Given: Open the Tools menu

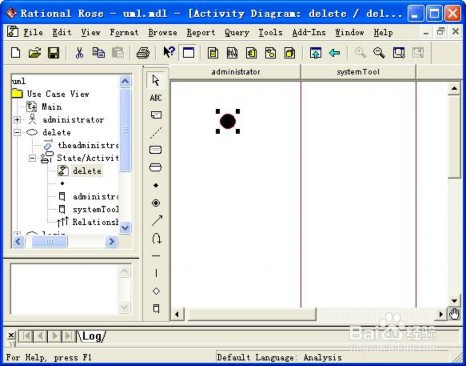Looking at the screenshot, I should tap(270, 32).
